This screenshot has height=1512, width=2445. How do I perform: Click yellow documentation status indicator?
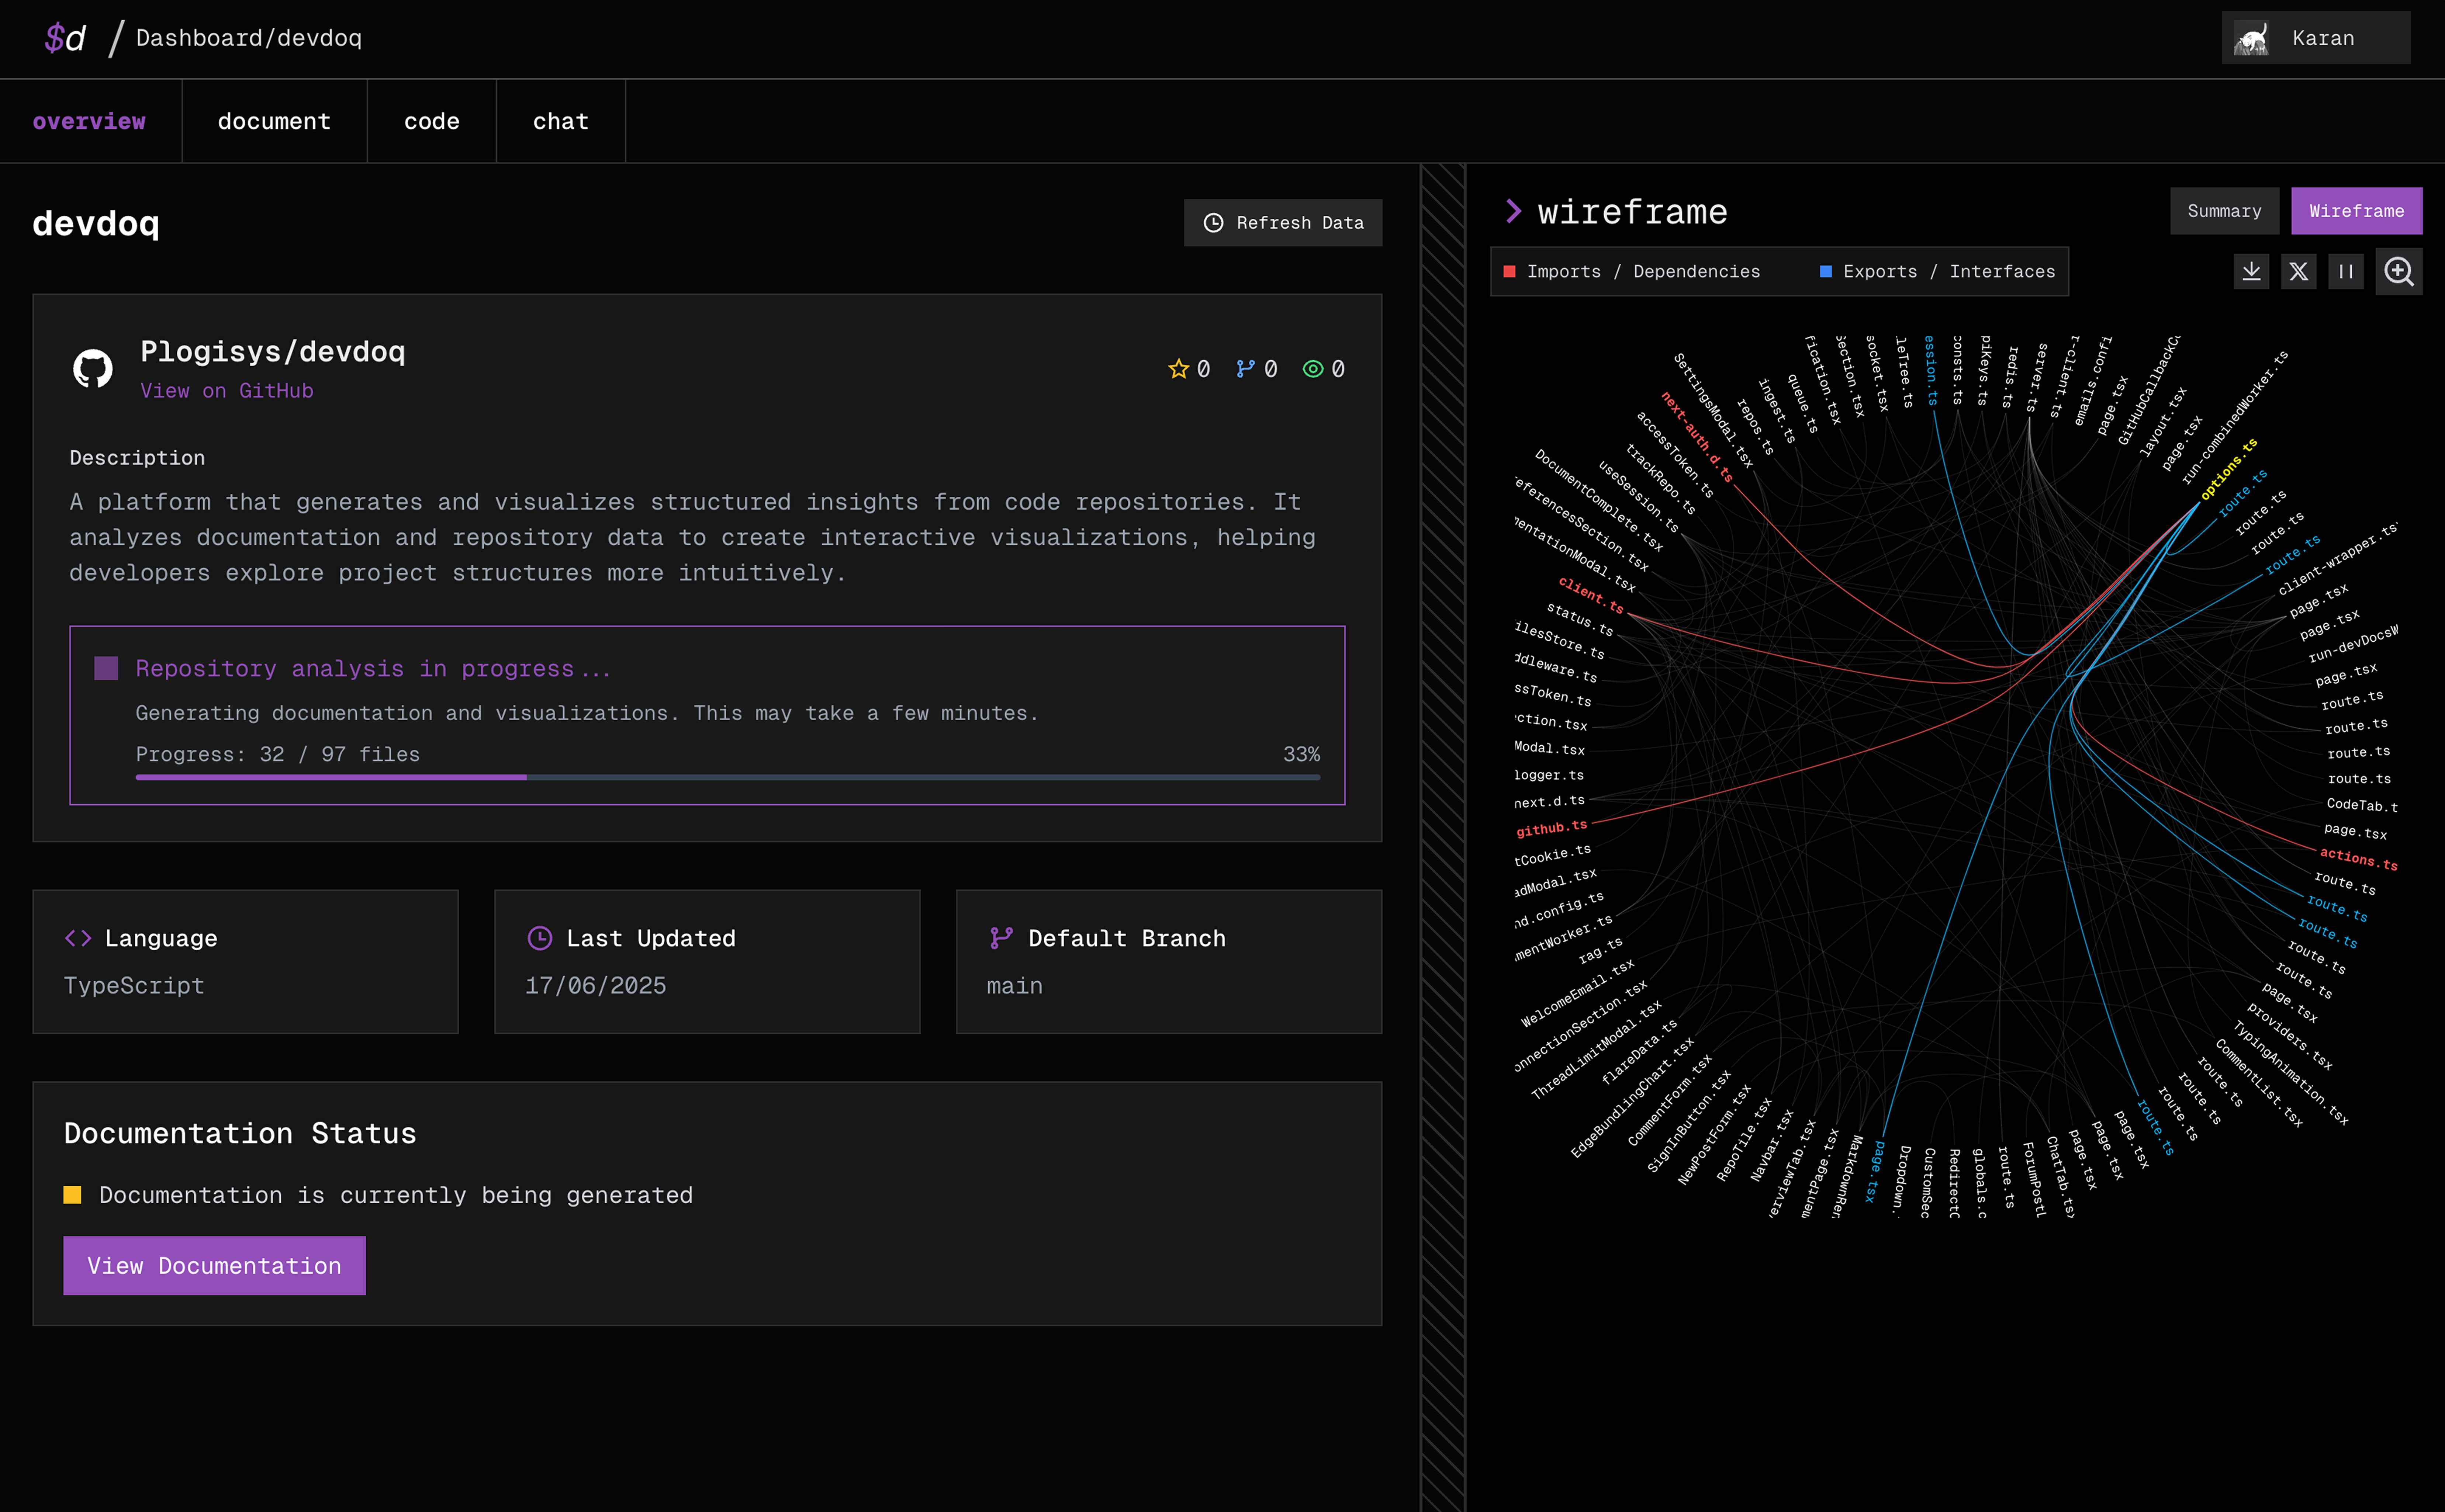(72, 1195)
